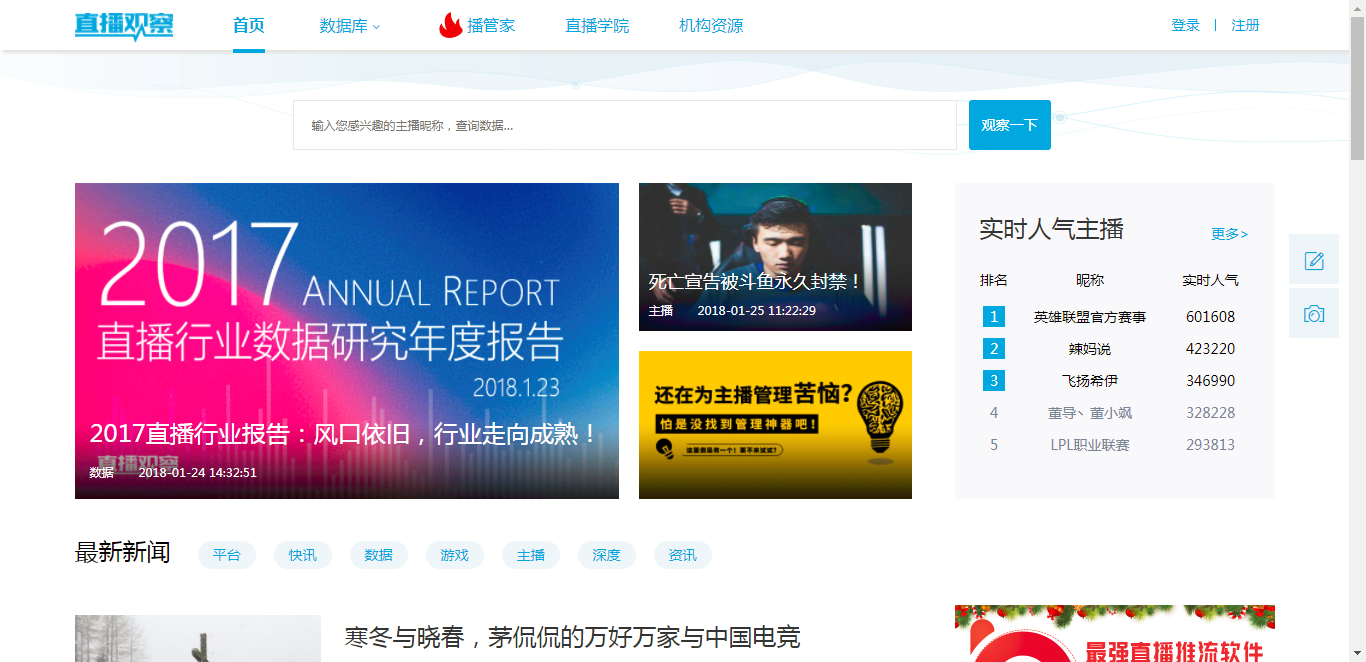Open the 直播学院 menu item
Viewport: 1366px width, 662px height.
coord(597,26)
